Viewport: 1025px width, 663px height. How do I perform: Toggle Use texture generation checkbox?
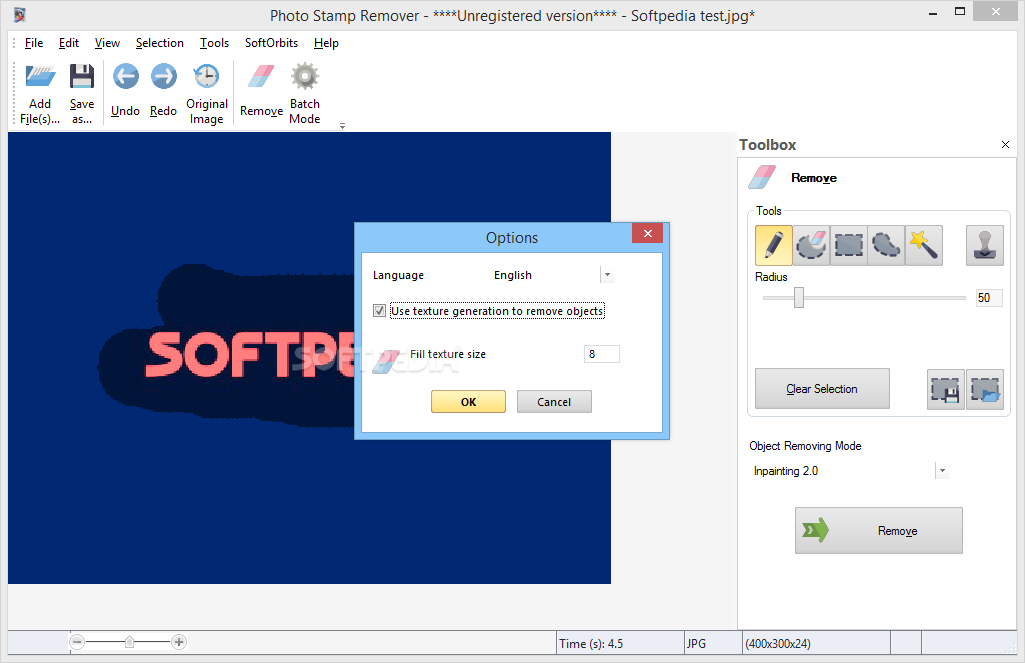click(379, 311)
